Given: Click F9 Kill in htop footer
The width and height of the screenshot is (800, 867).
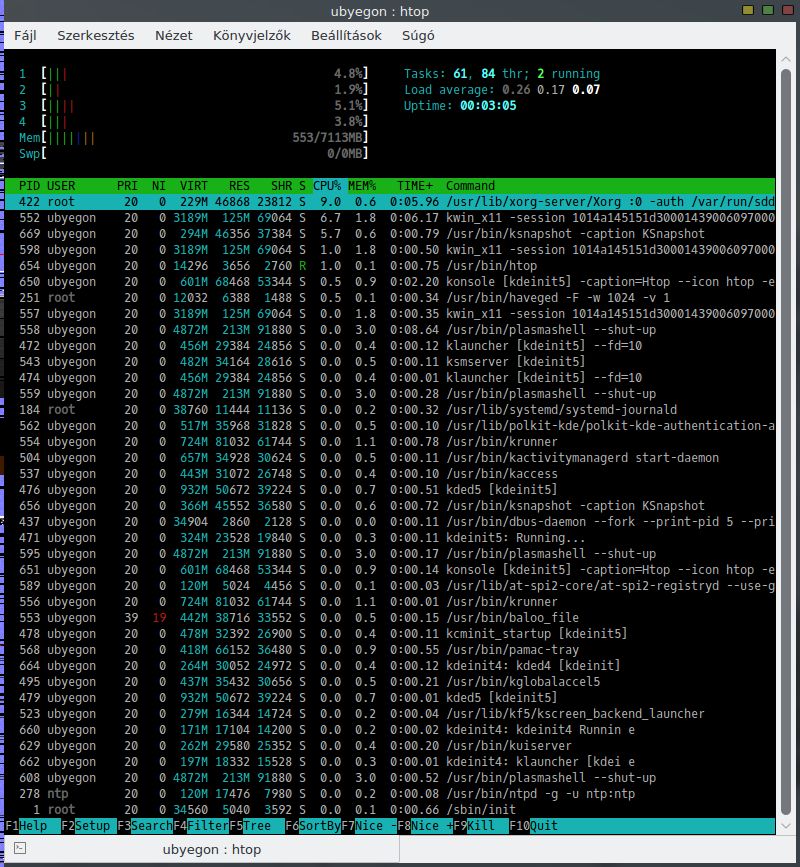Looking at the screenshot, I should [480, 826].
